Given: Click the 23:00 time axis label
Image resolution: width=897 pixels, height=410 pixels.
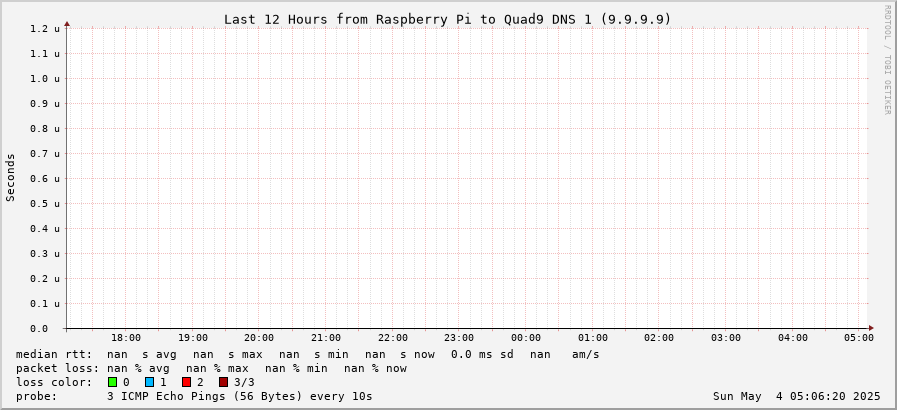Looking at the screenshot, I should [459, 338].
